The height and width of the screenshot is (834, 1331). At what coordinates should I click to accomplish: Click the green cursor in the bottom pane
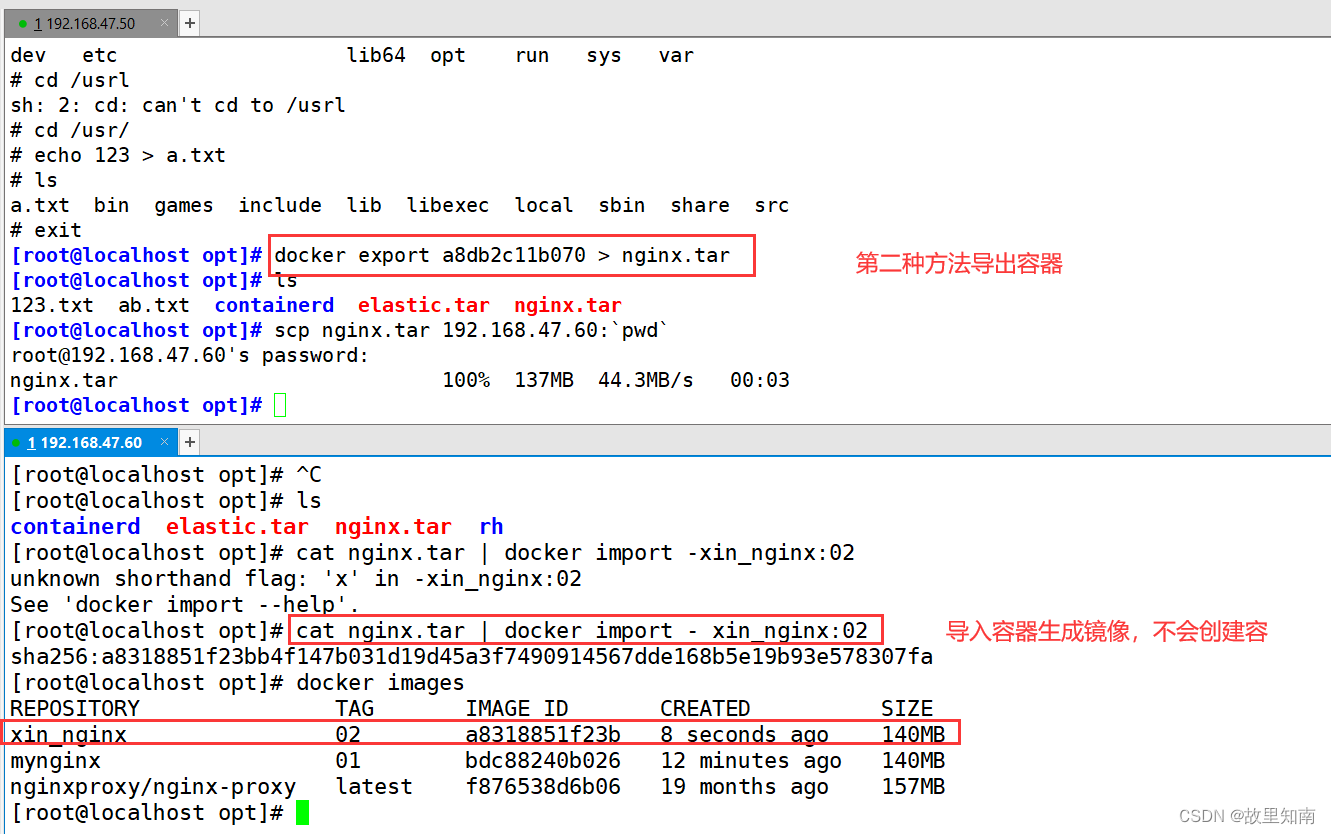pos(302,812)
